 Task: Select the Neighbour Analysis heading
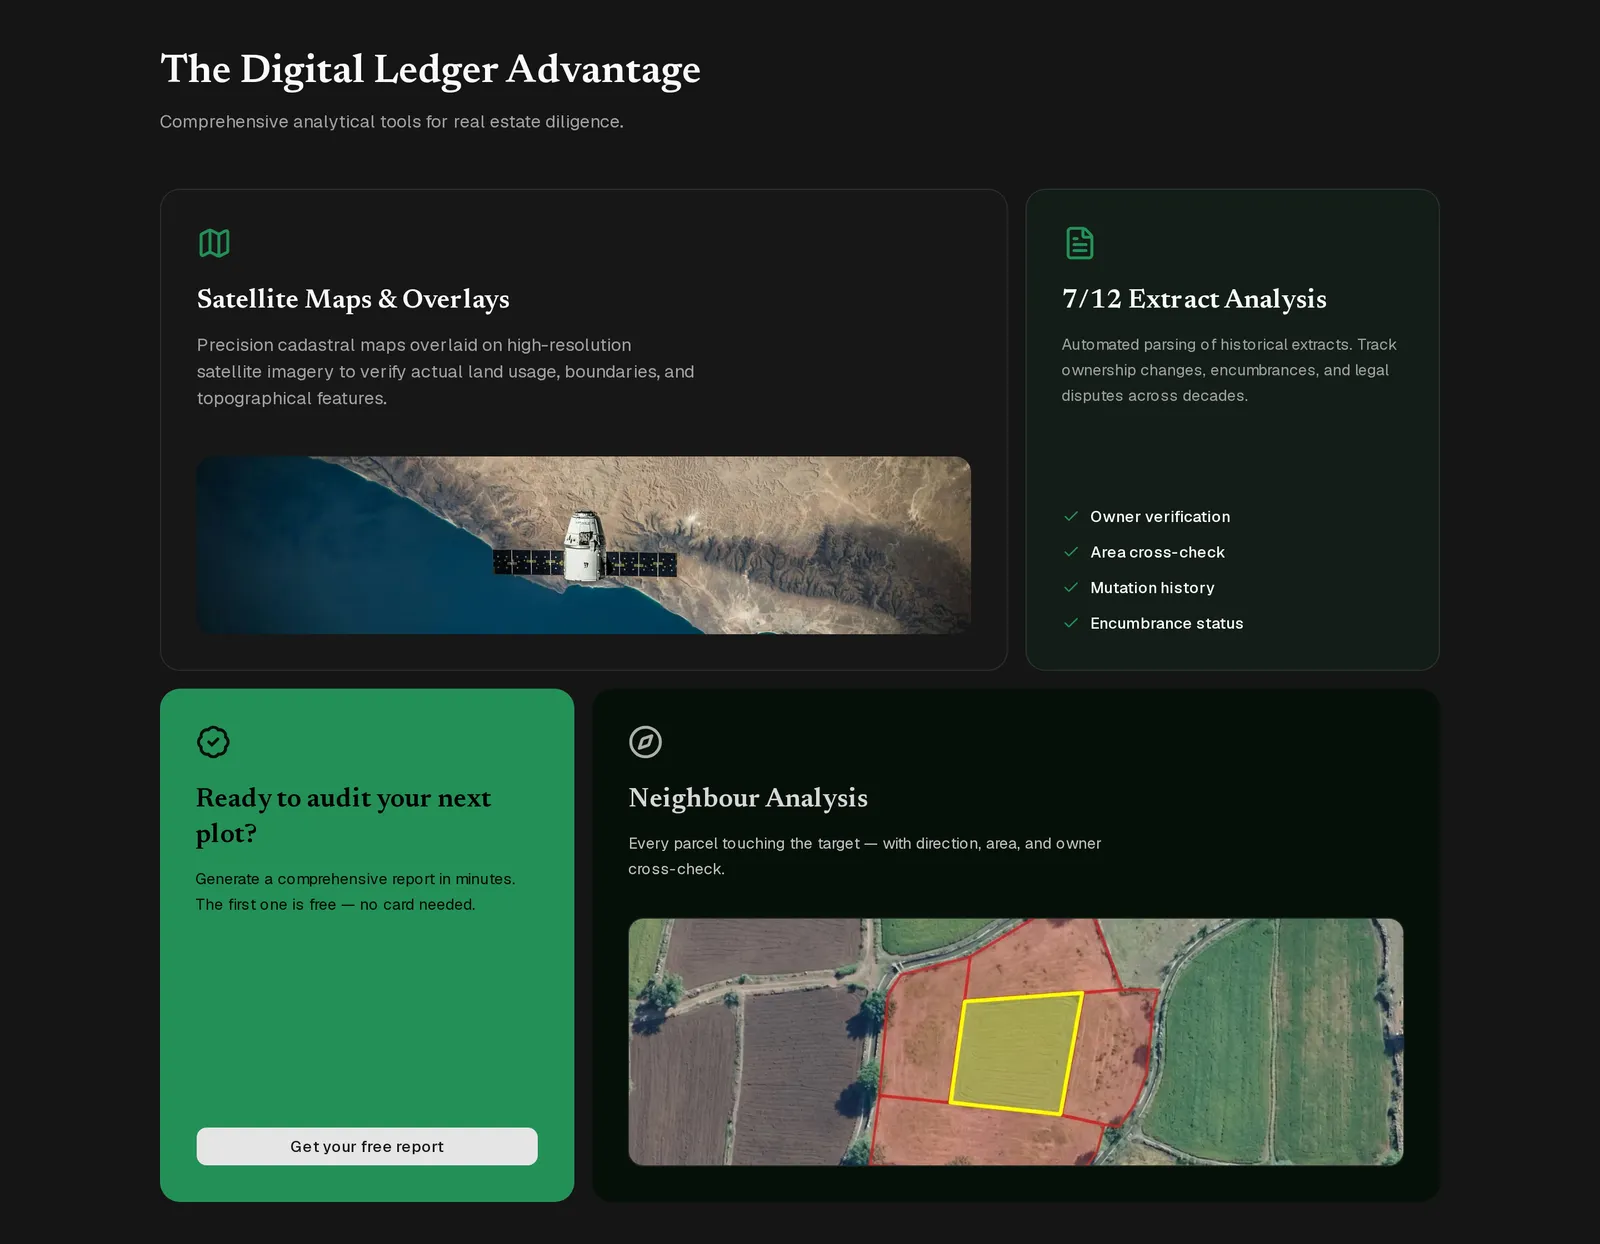point(748,798)
